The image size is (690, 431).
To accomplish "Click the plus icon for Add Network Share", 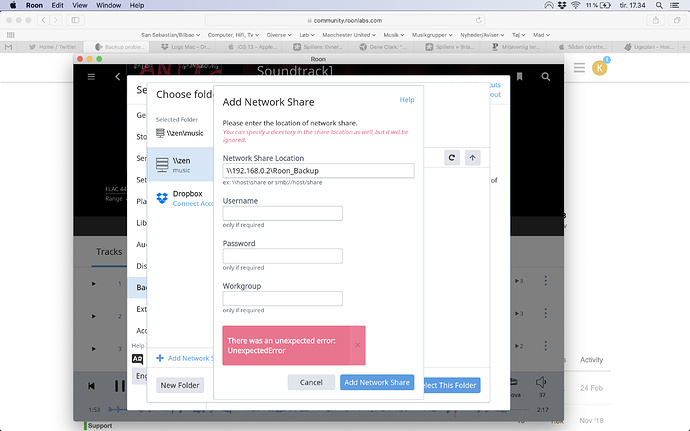I will coord(160,358).
